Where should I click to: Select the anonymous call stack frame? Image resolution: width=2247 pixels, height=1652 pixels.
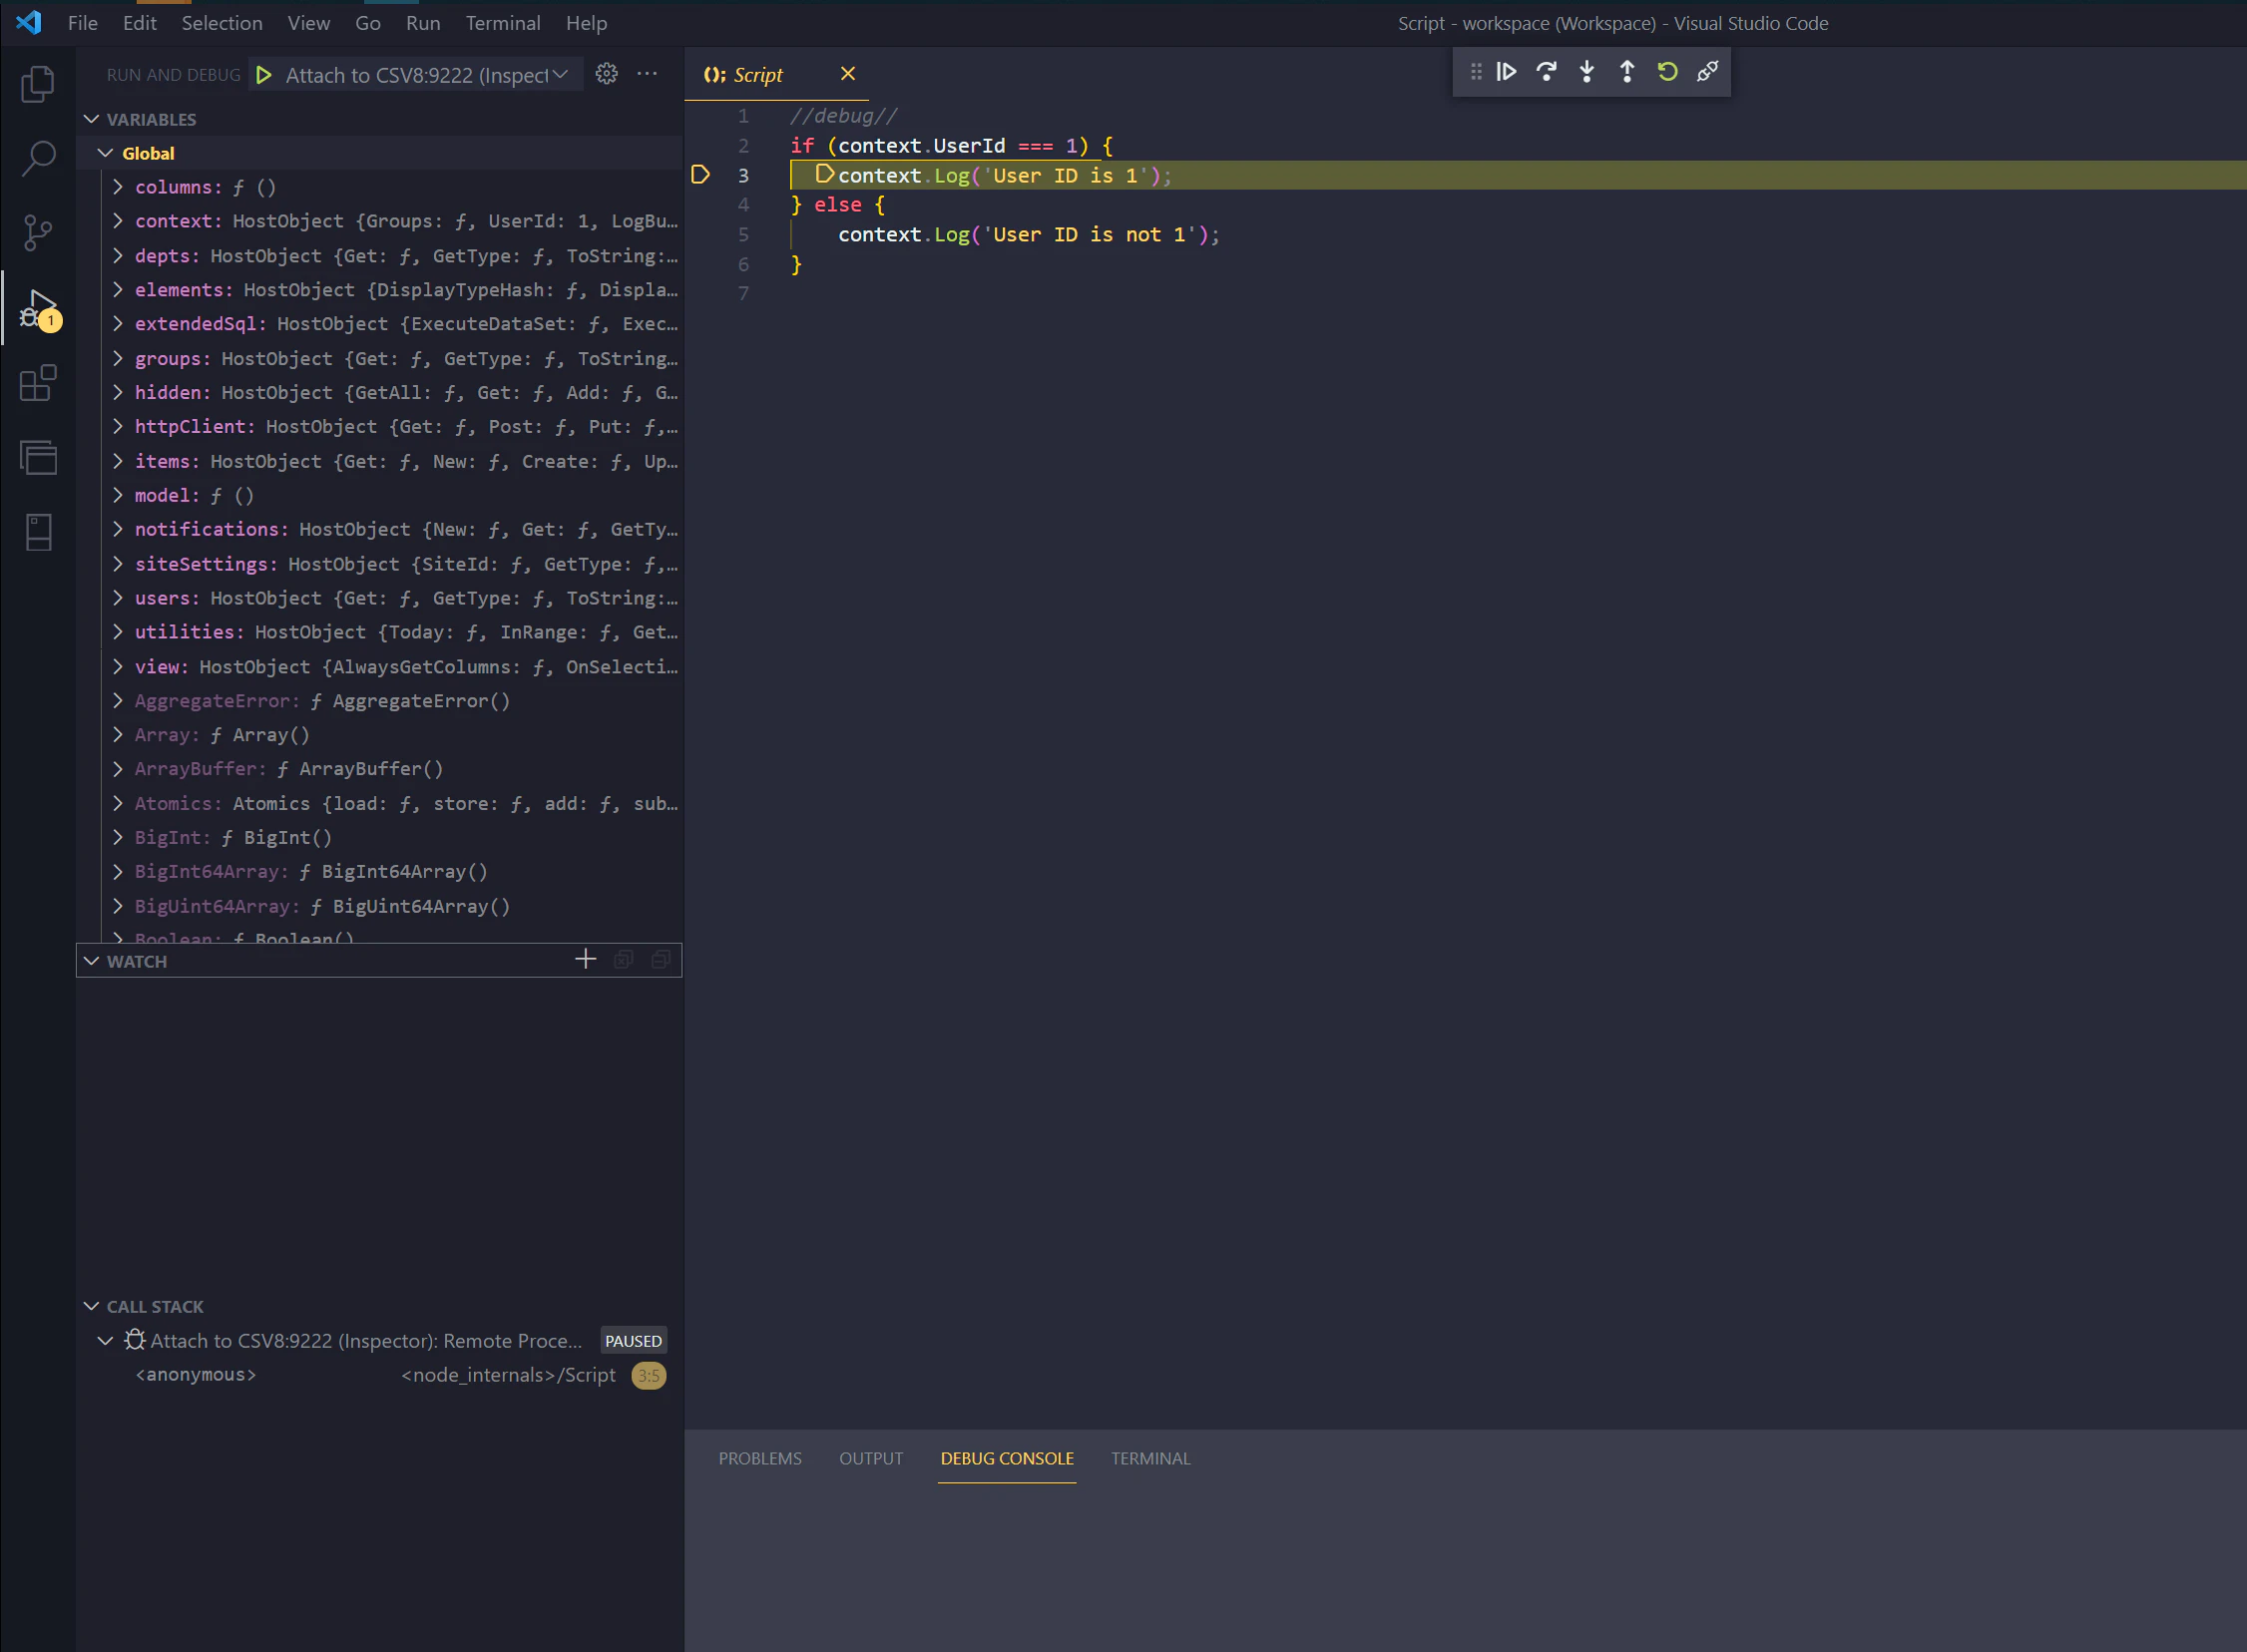(x=380, y=1375)
